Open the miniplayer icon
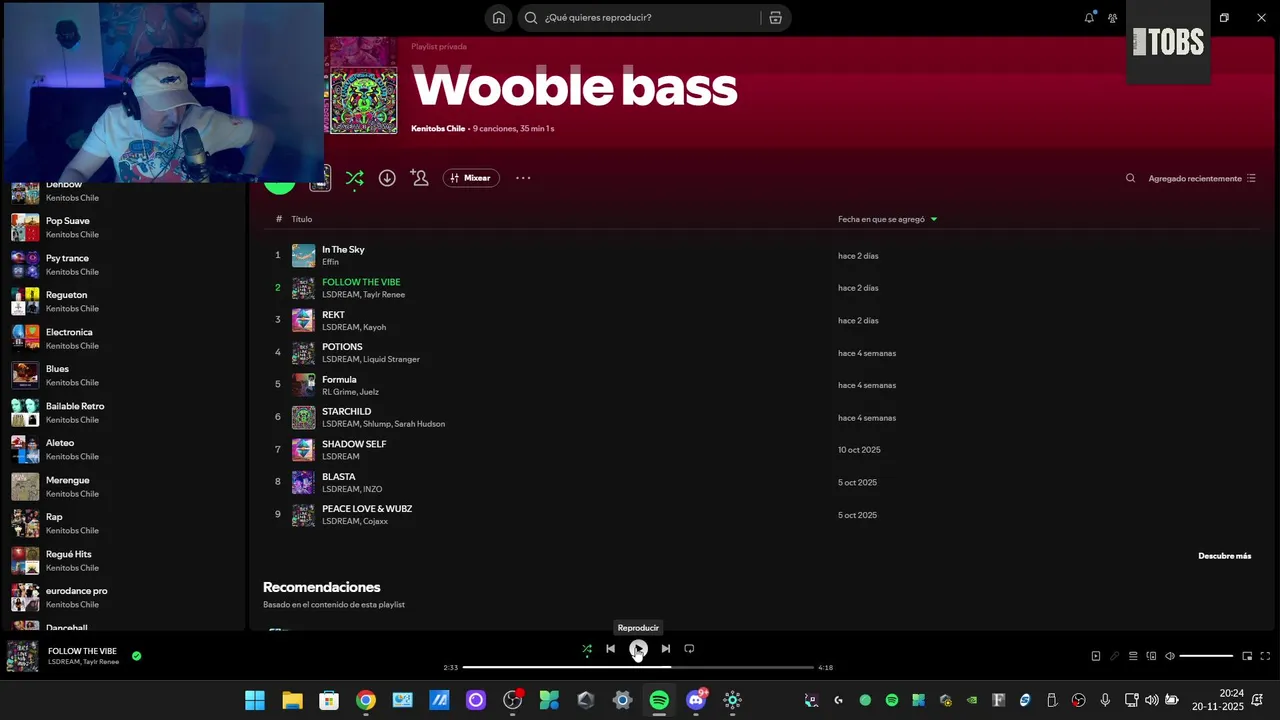This screenshot has width=1280, height=720. coord(1247,656)
